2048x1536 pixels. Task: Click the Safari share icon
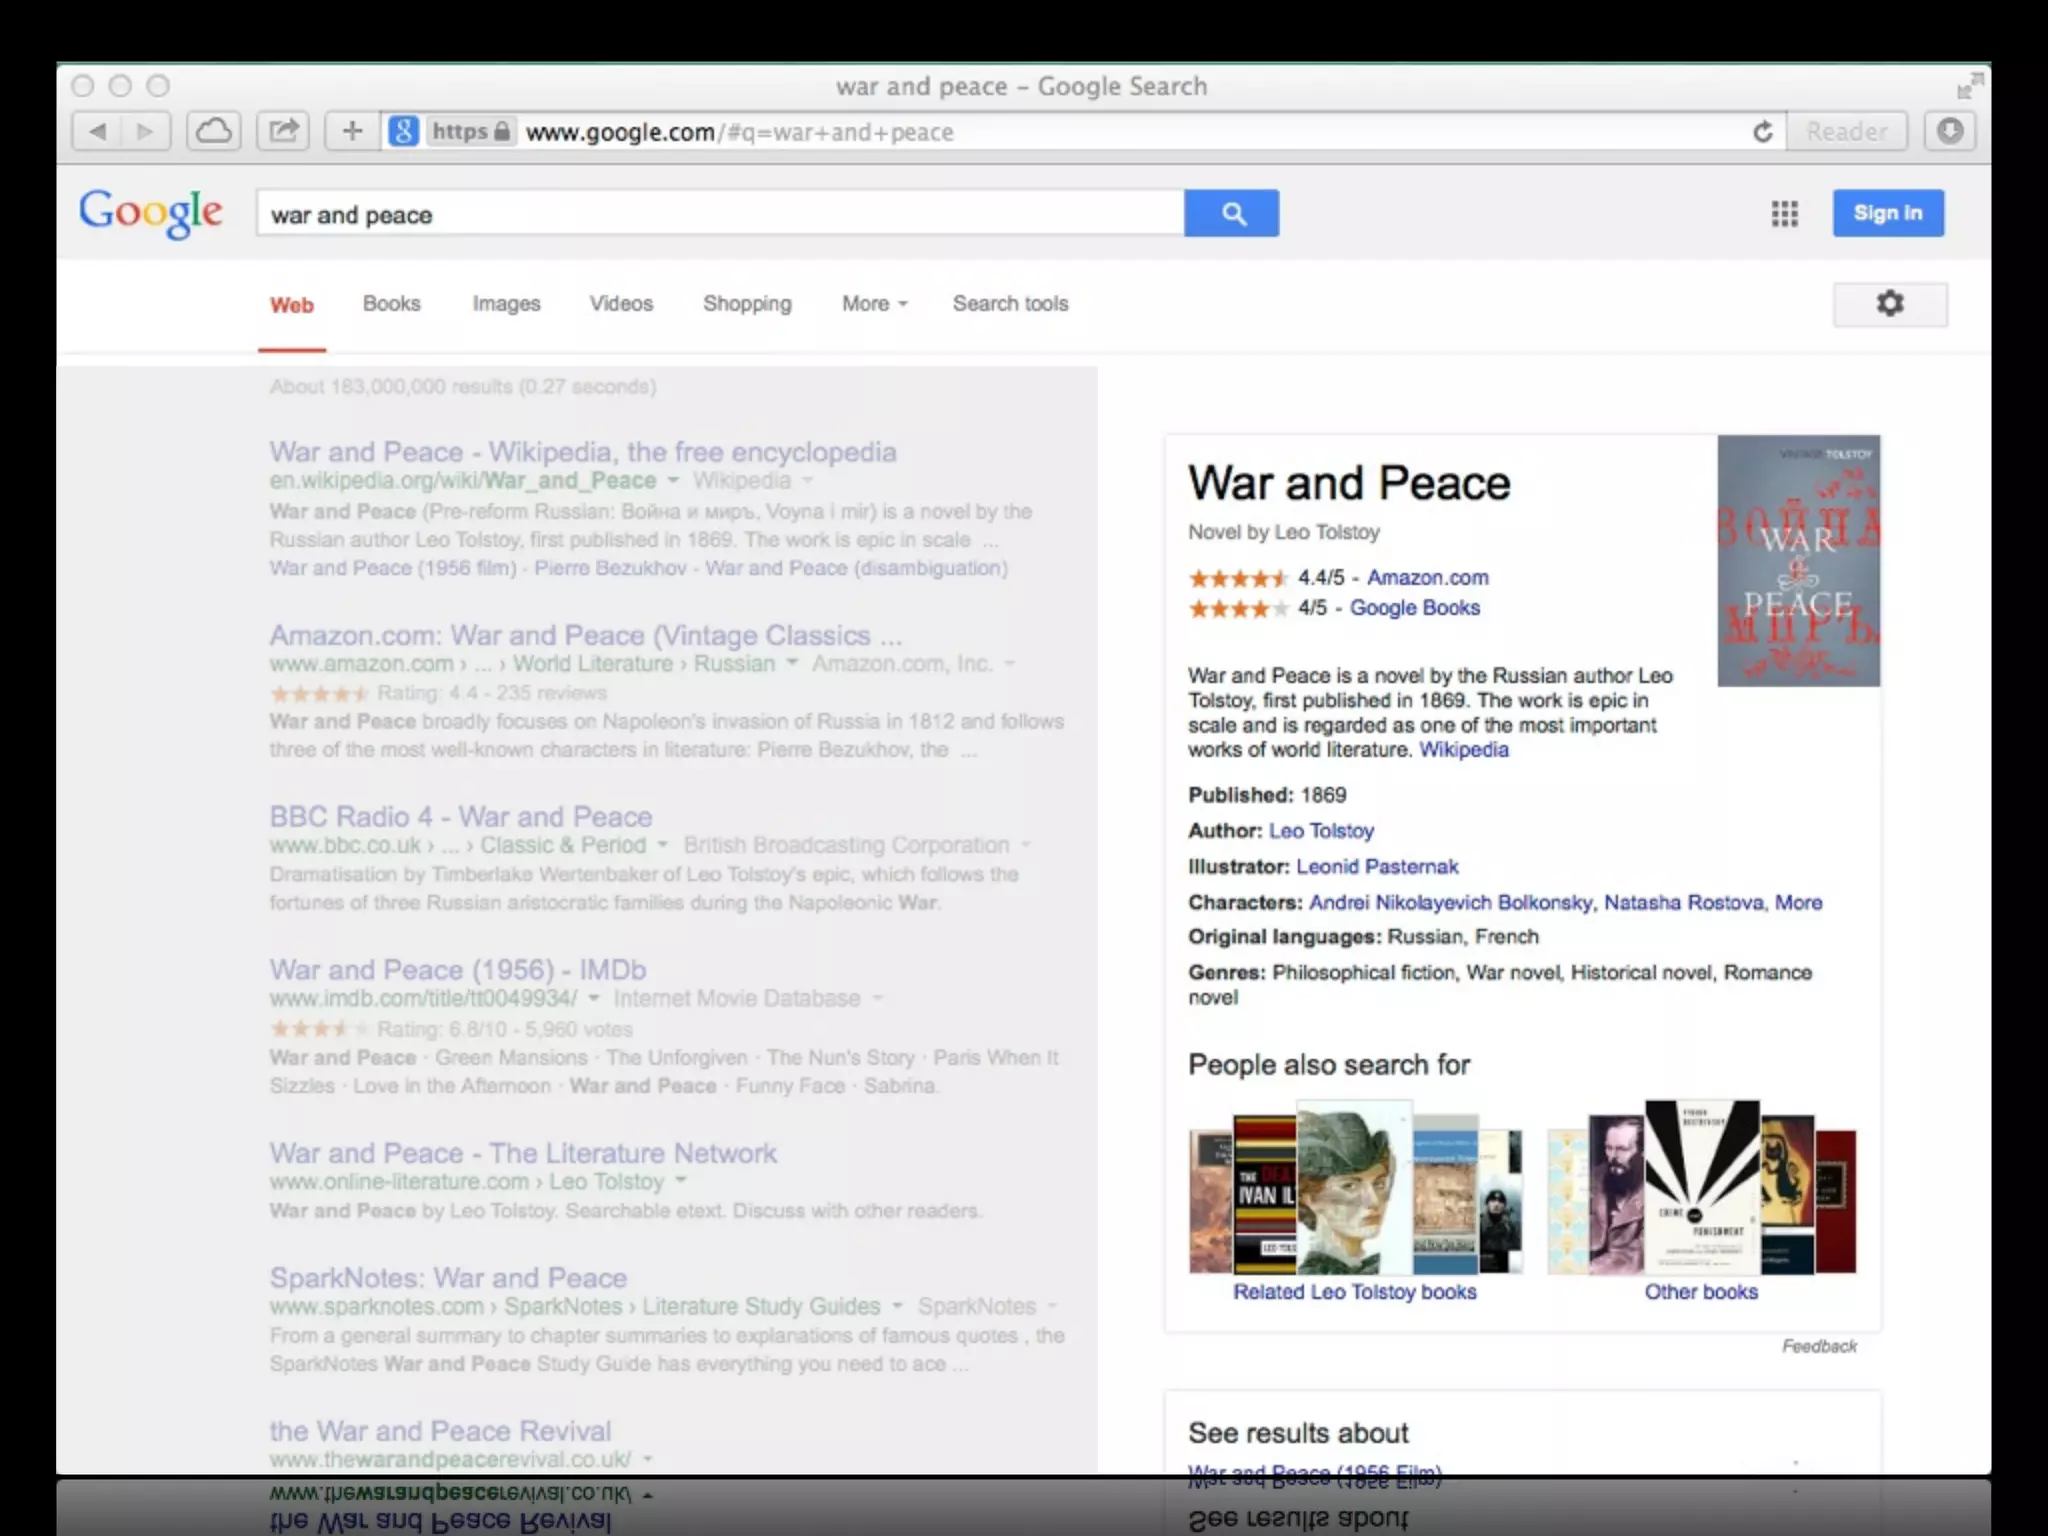tap(283, 131)
